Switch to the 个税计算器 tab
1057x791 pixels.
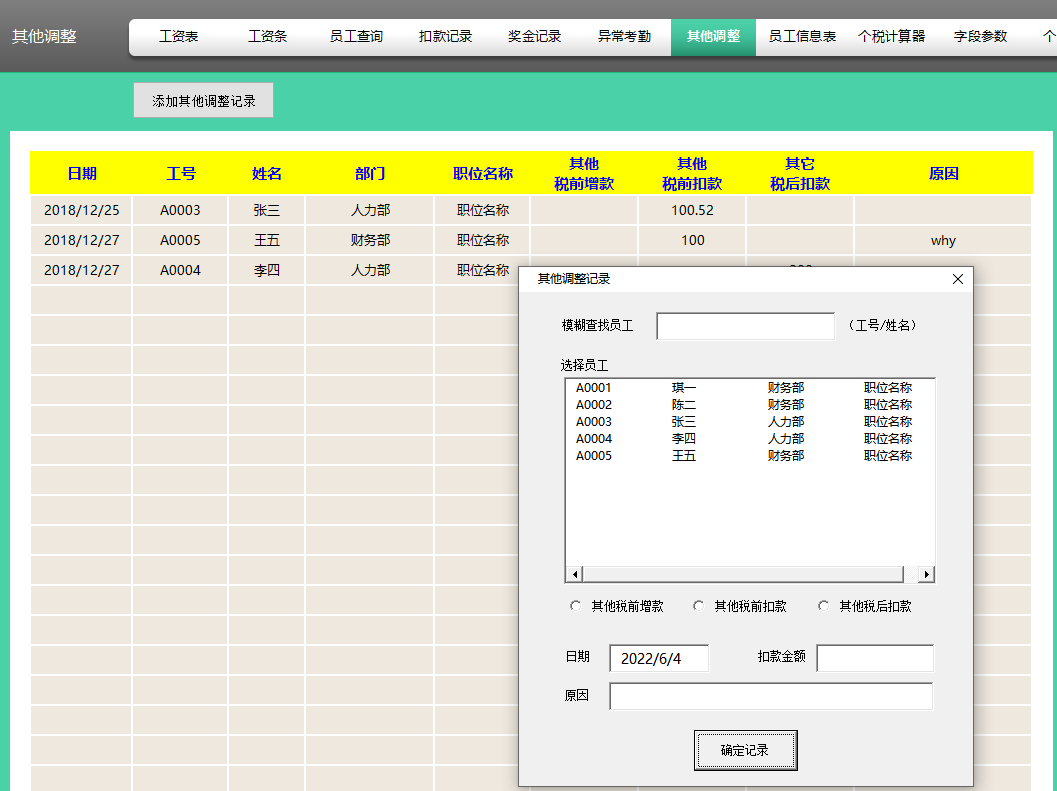pos(891,36)
